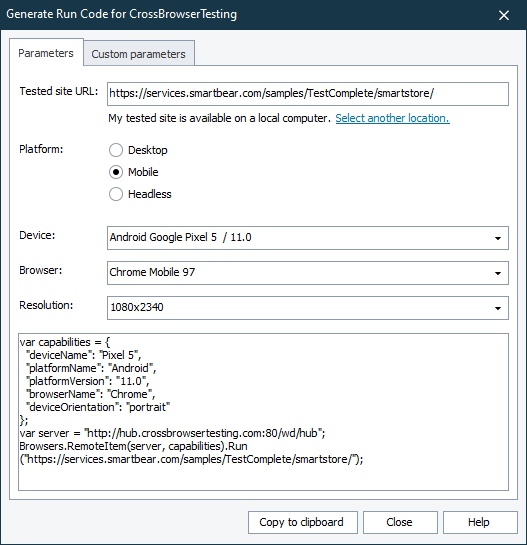The width and height of the screenshot is (527, 545).
Task: Follow the Select another location link
Action: pyautogui.click(x=392, y=118)
